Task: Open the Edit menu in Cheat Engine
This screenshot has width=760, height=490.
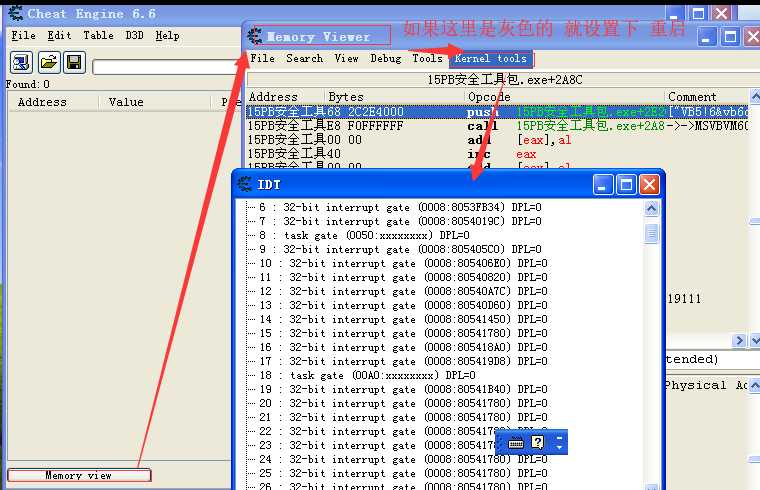Action: [59, 35]
